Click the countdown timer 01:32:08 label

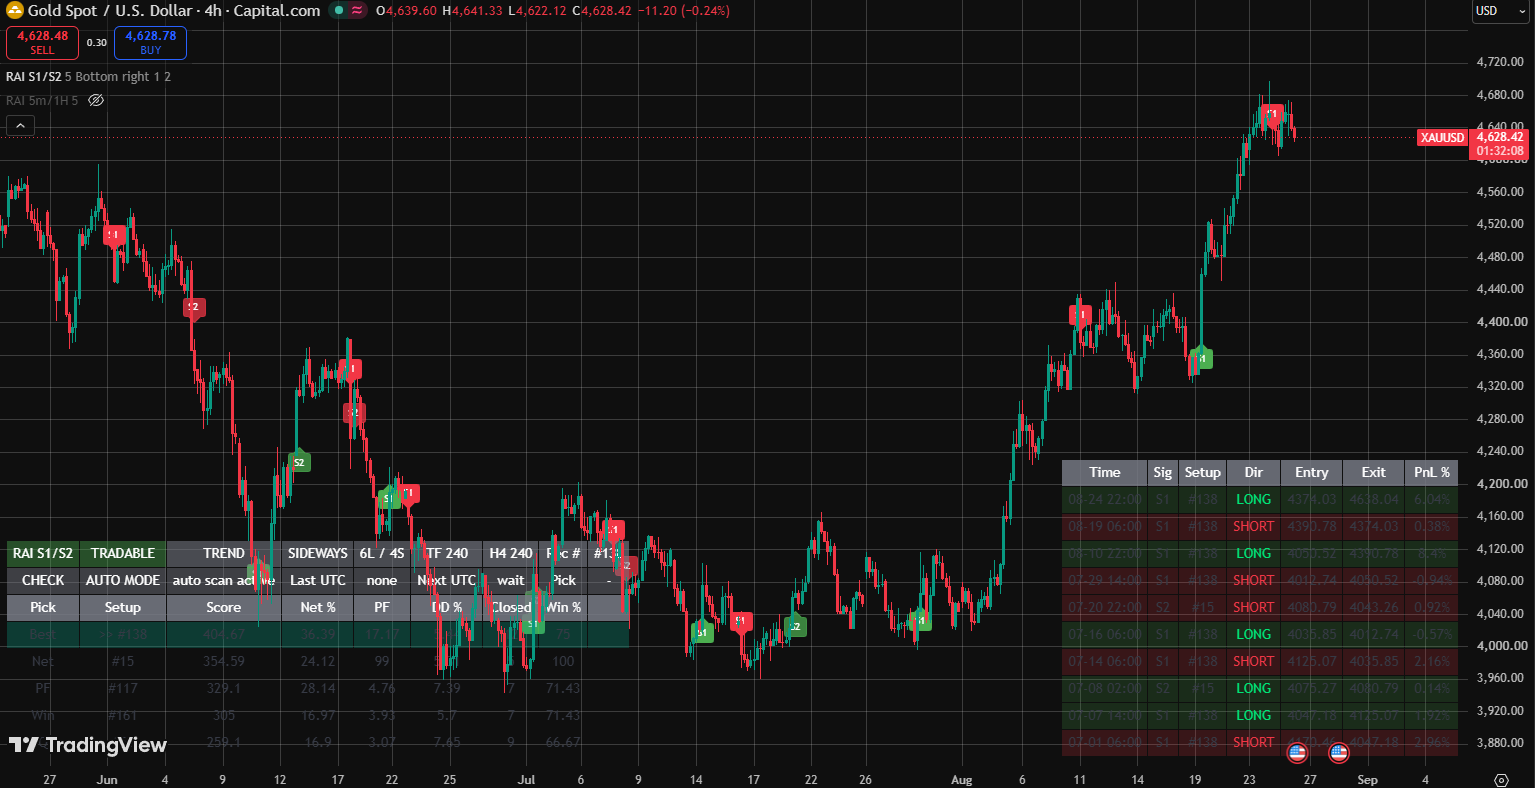(1501, 151)
